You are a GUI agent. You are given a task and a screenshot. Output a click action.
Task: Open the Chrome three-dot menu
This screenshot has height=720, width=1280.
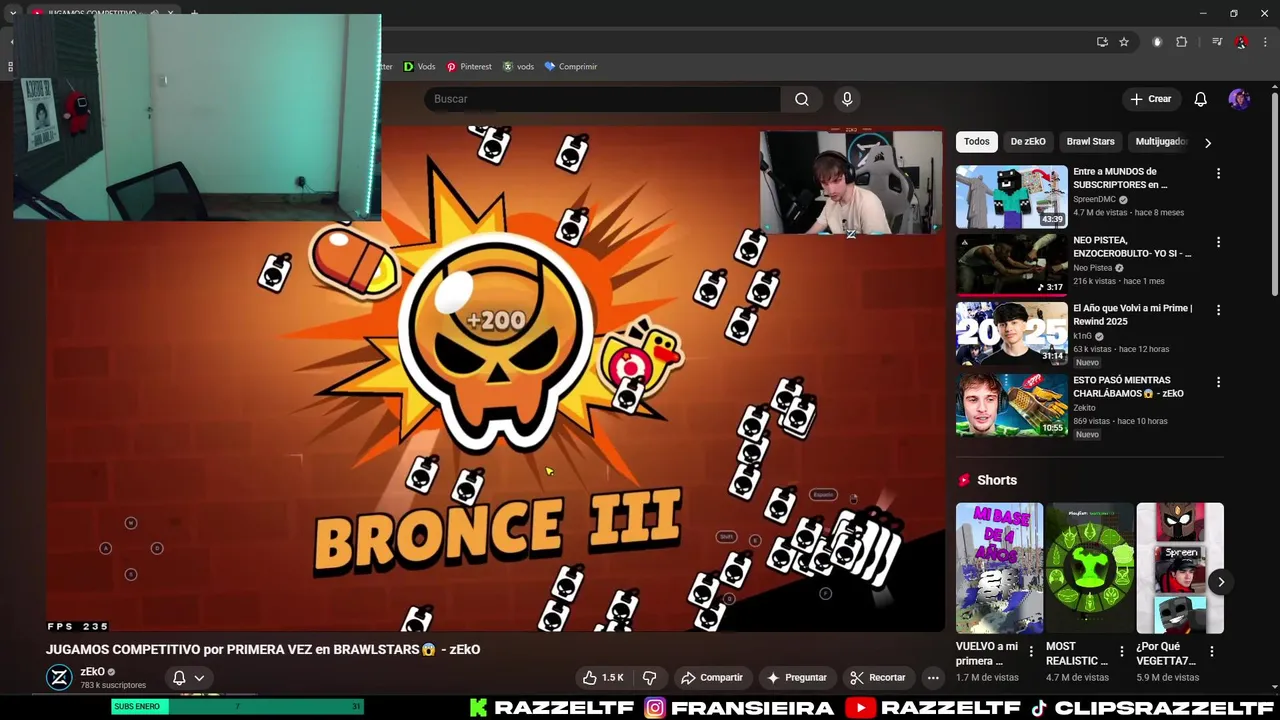pyautogui.click(x=1265, y=42)
